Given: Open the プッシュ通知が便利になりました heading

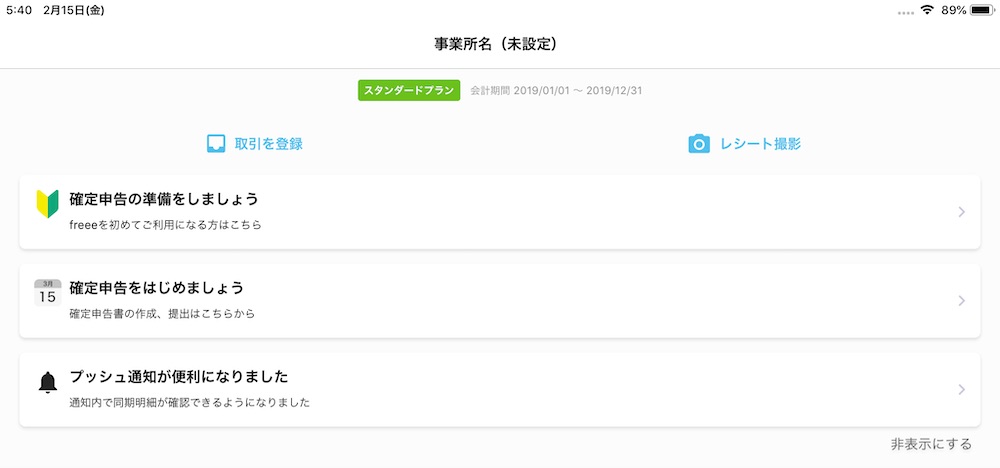Looking at the screenshot, I should click(179, 377).
